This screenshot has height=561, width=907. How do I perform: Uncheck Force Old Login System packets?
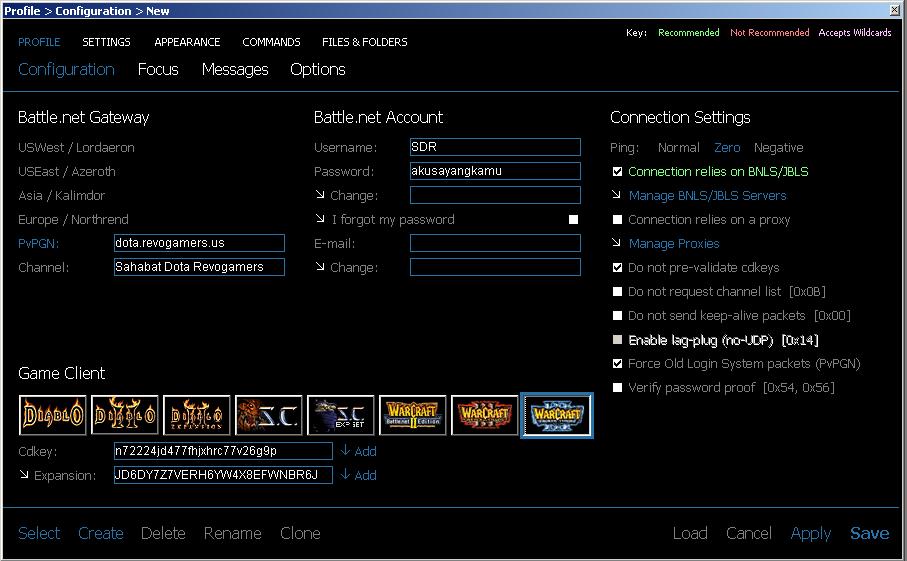point(617,364)
